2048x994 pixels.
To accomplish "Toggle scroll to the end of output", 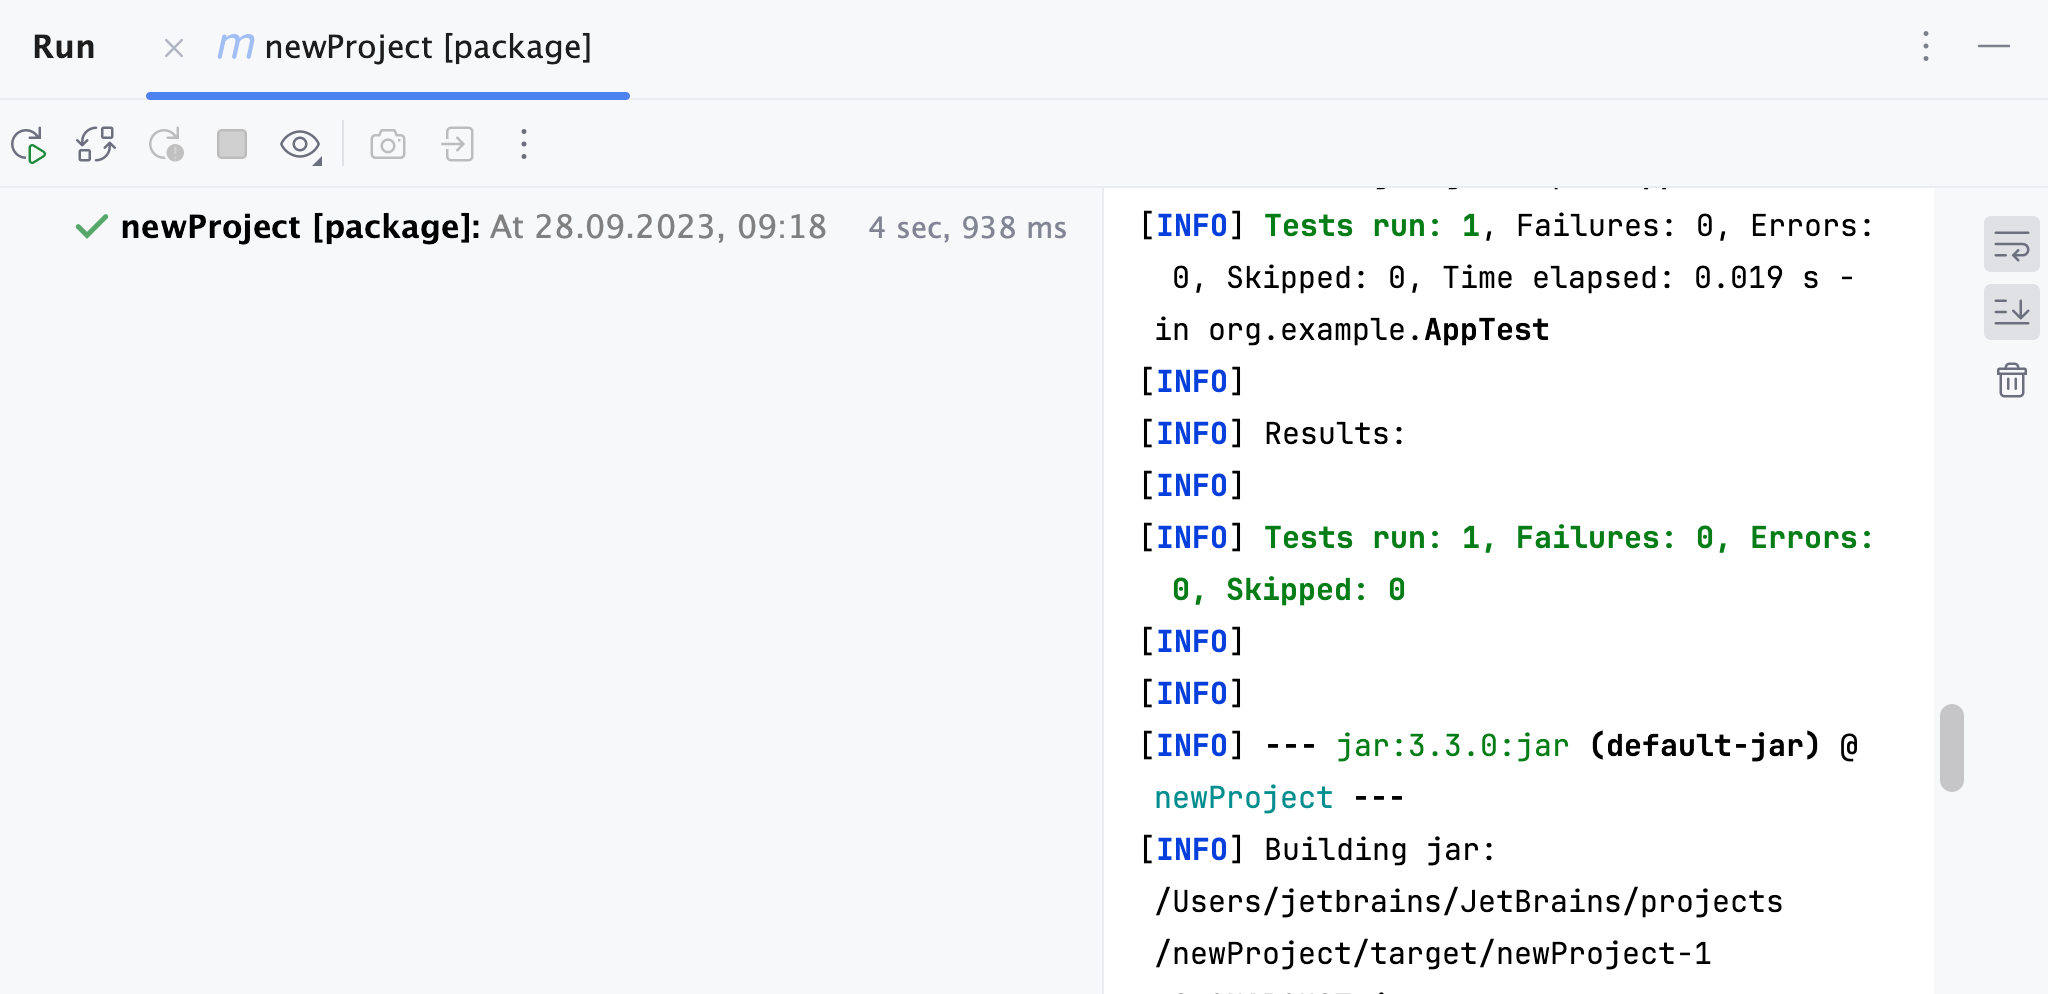I will tap(2011, 311).
